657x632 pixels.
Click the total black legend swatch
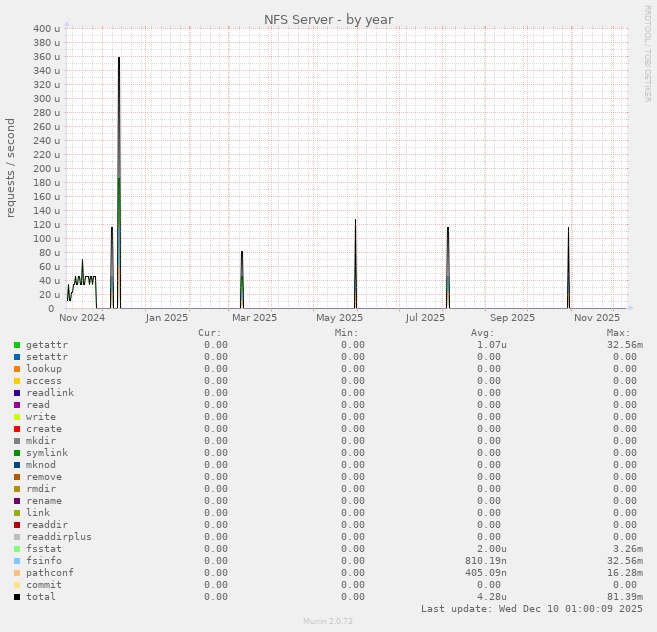coord(17,597)
